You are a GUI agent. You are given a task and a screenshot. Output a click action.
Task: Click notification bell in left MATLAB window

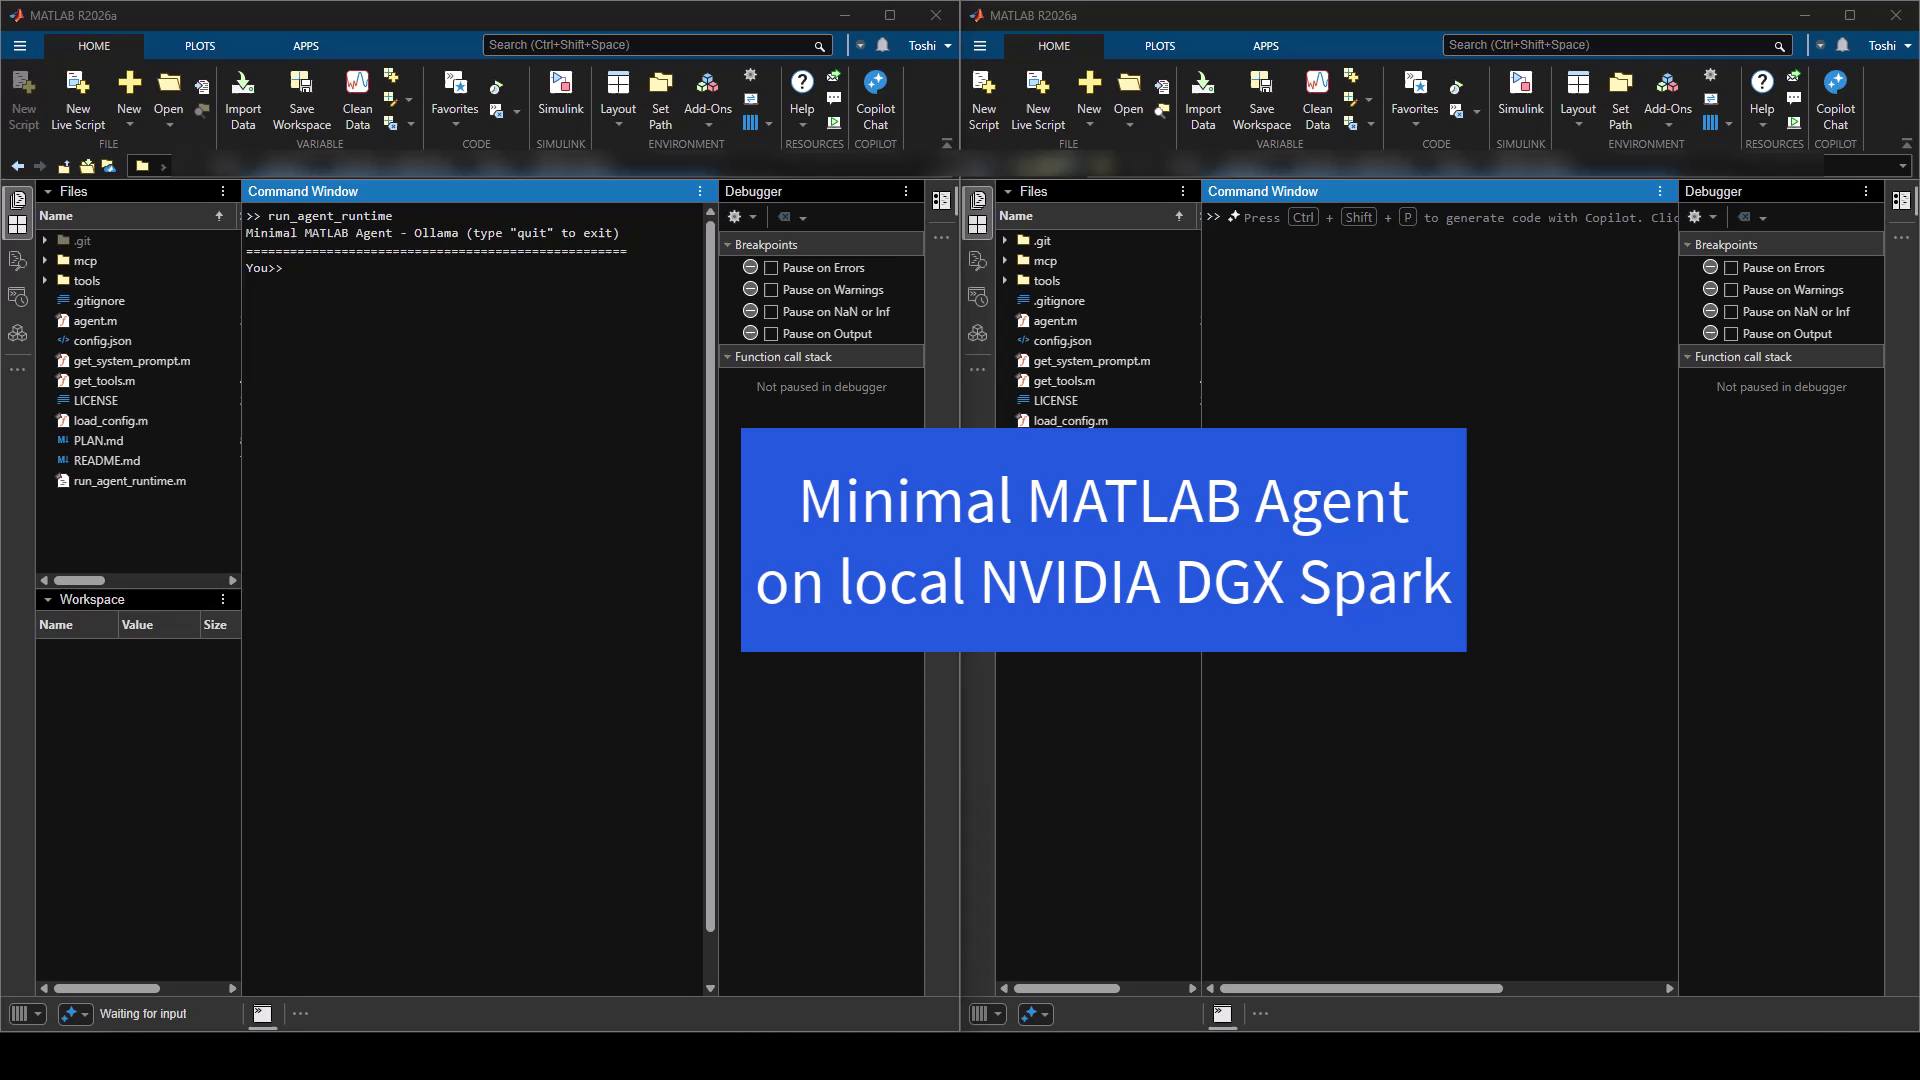[x=883, y=45]
